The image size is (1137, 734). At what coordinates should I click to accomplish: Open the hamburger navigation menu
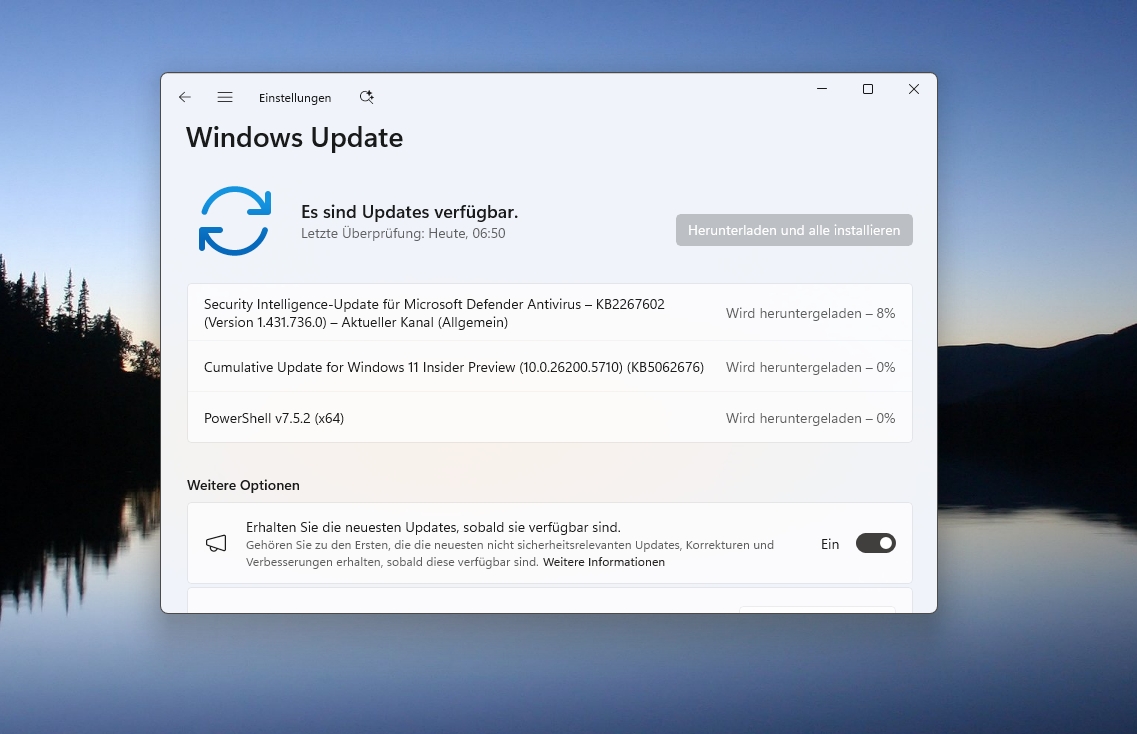pyautogui.click(x=225, y=97)
